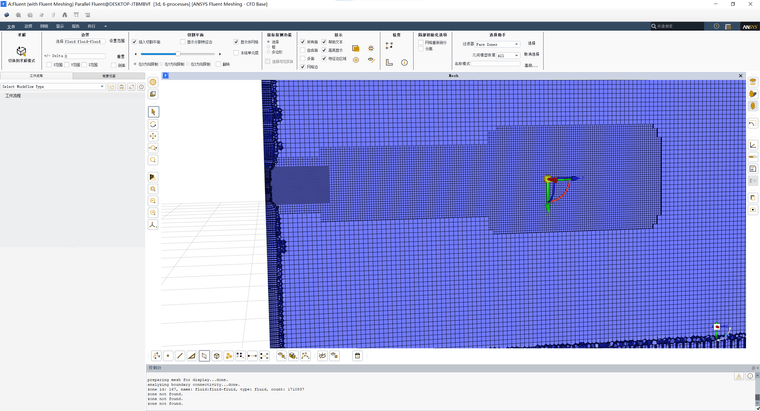Viewport: 760px width, 411px height.
Task: Click the Delta input field
Action: point(84,56)
